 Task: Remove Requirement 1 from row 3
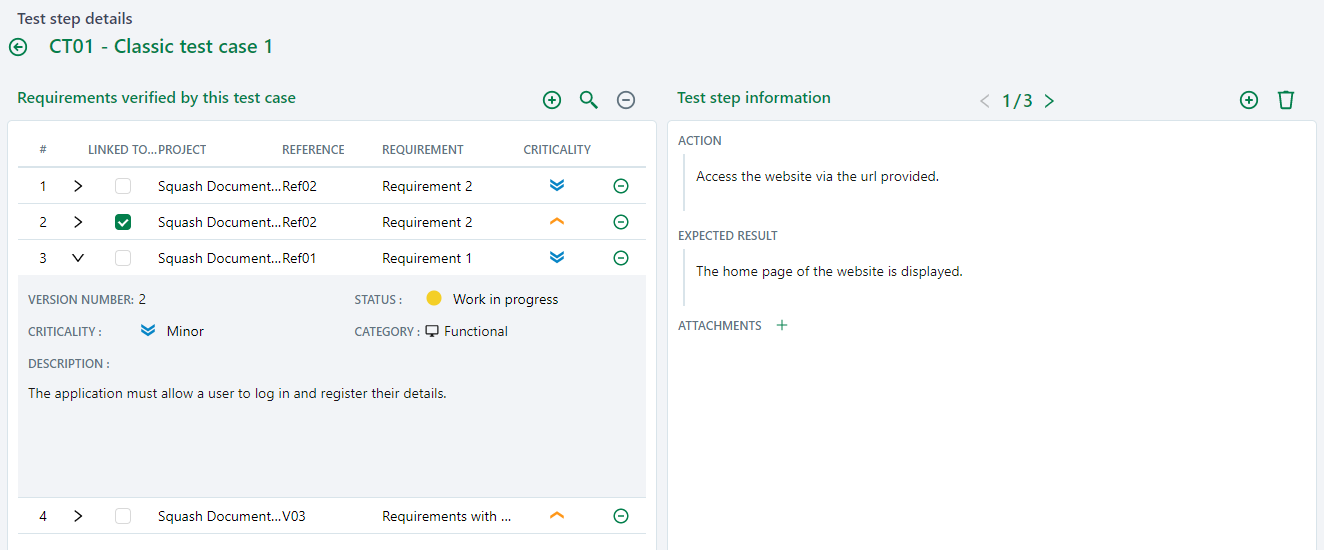621,258
